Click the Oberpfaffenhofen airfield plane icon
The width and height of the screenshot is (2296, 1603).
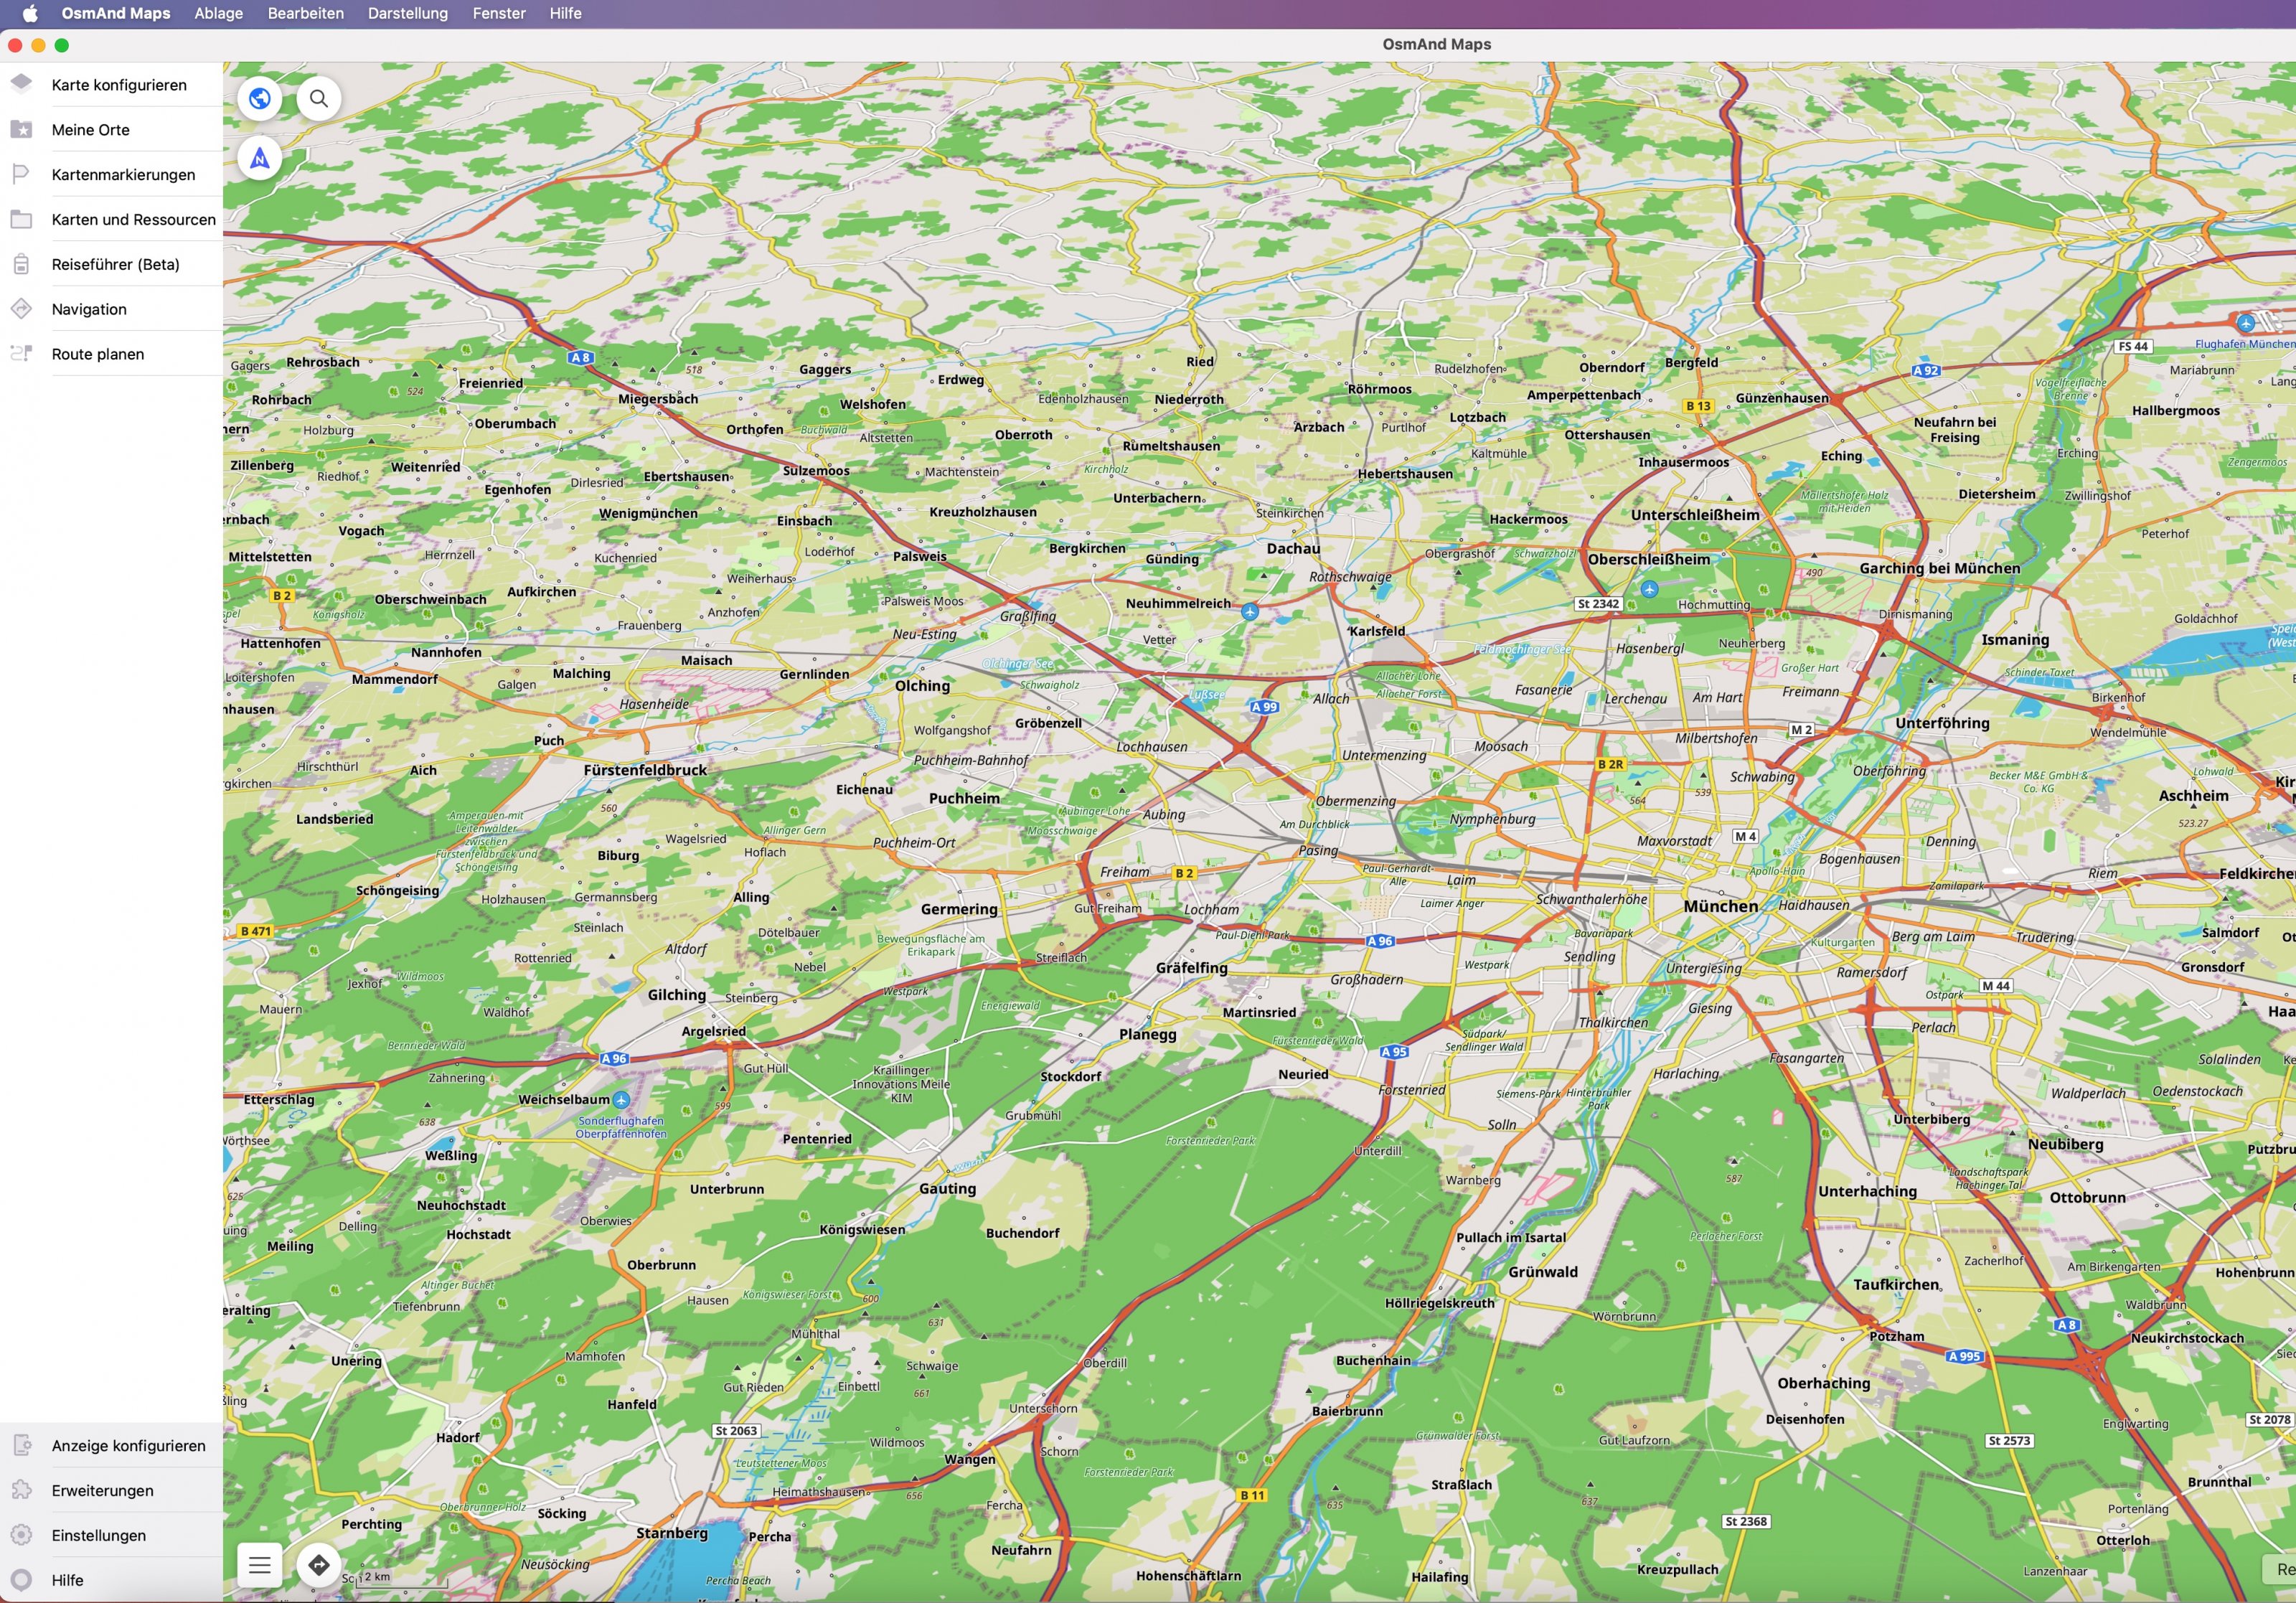[x=621, y=1100]
